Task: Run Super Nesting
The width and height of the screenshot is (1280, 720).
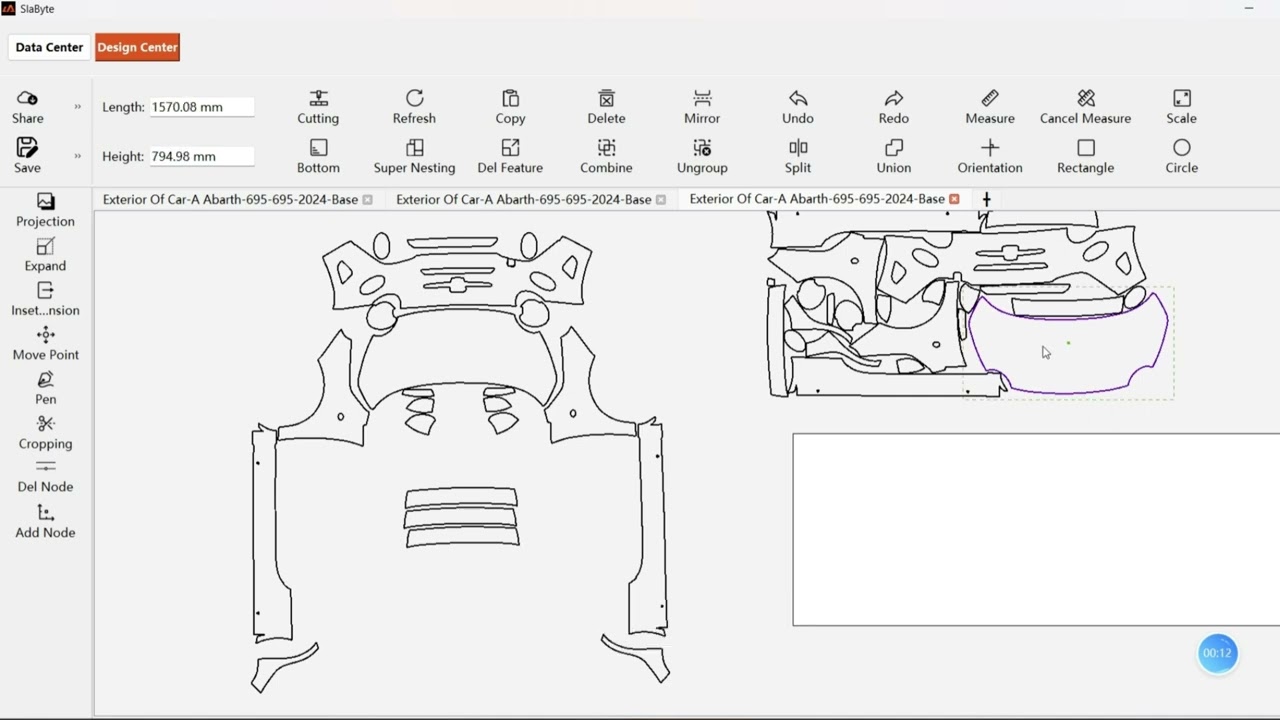Action: point(414,157)
